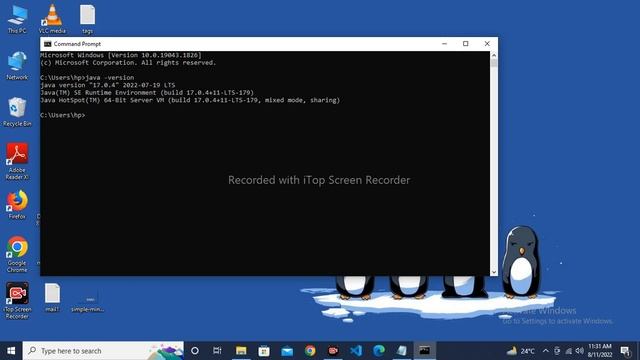Open the Mail app on taskbar
This screenshot has width=640, height=360.
point(287,351)
